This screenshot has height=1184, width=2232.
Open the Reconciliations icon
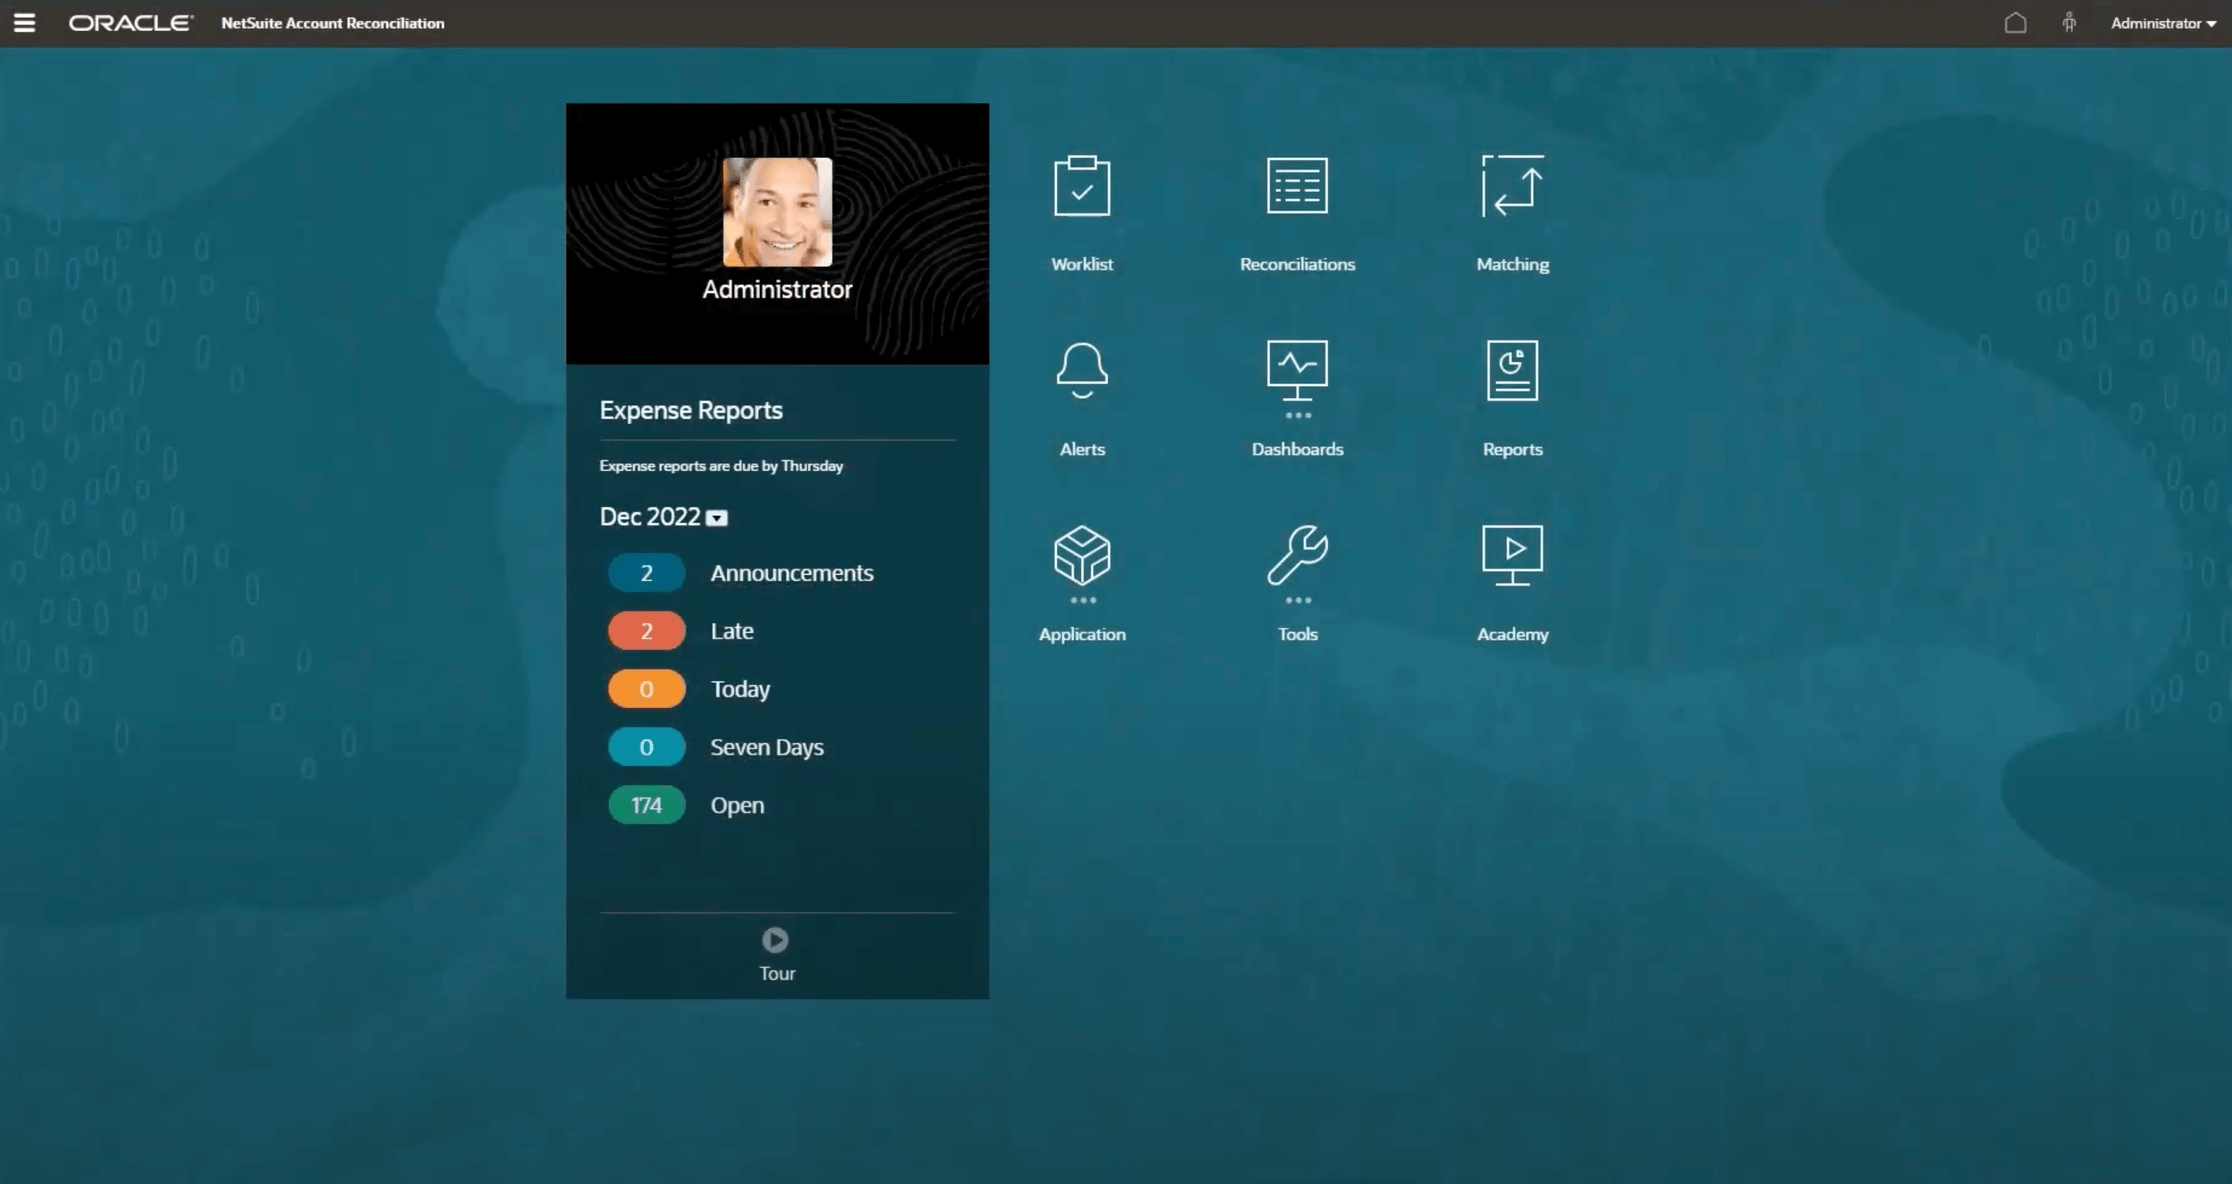coord(1297,186)
